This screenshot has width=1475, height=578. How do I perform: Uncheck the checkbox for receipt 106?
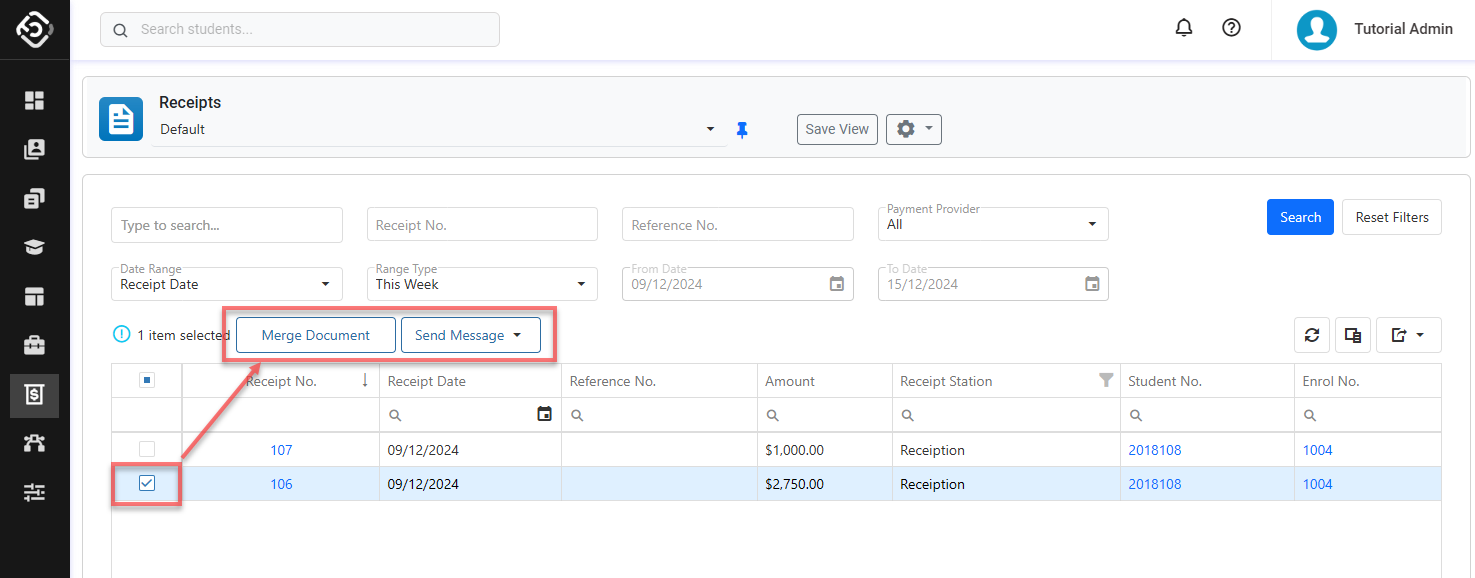(147, 484)
